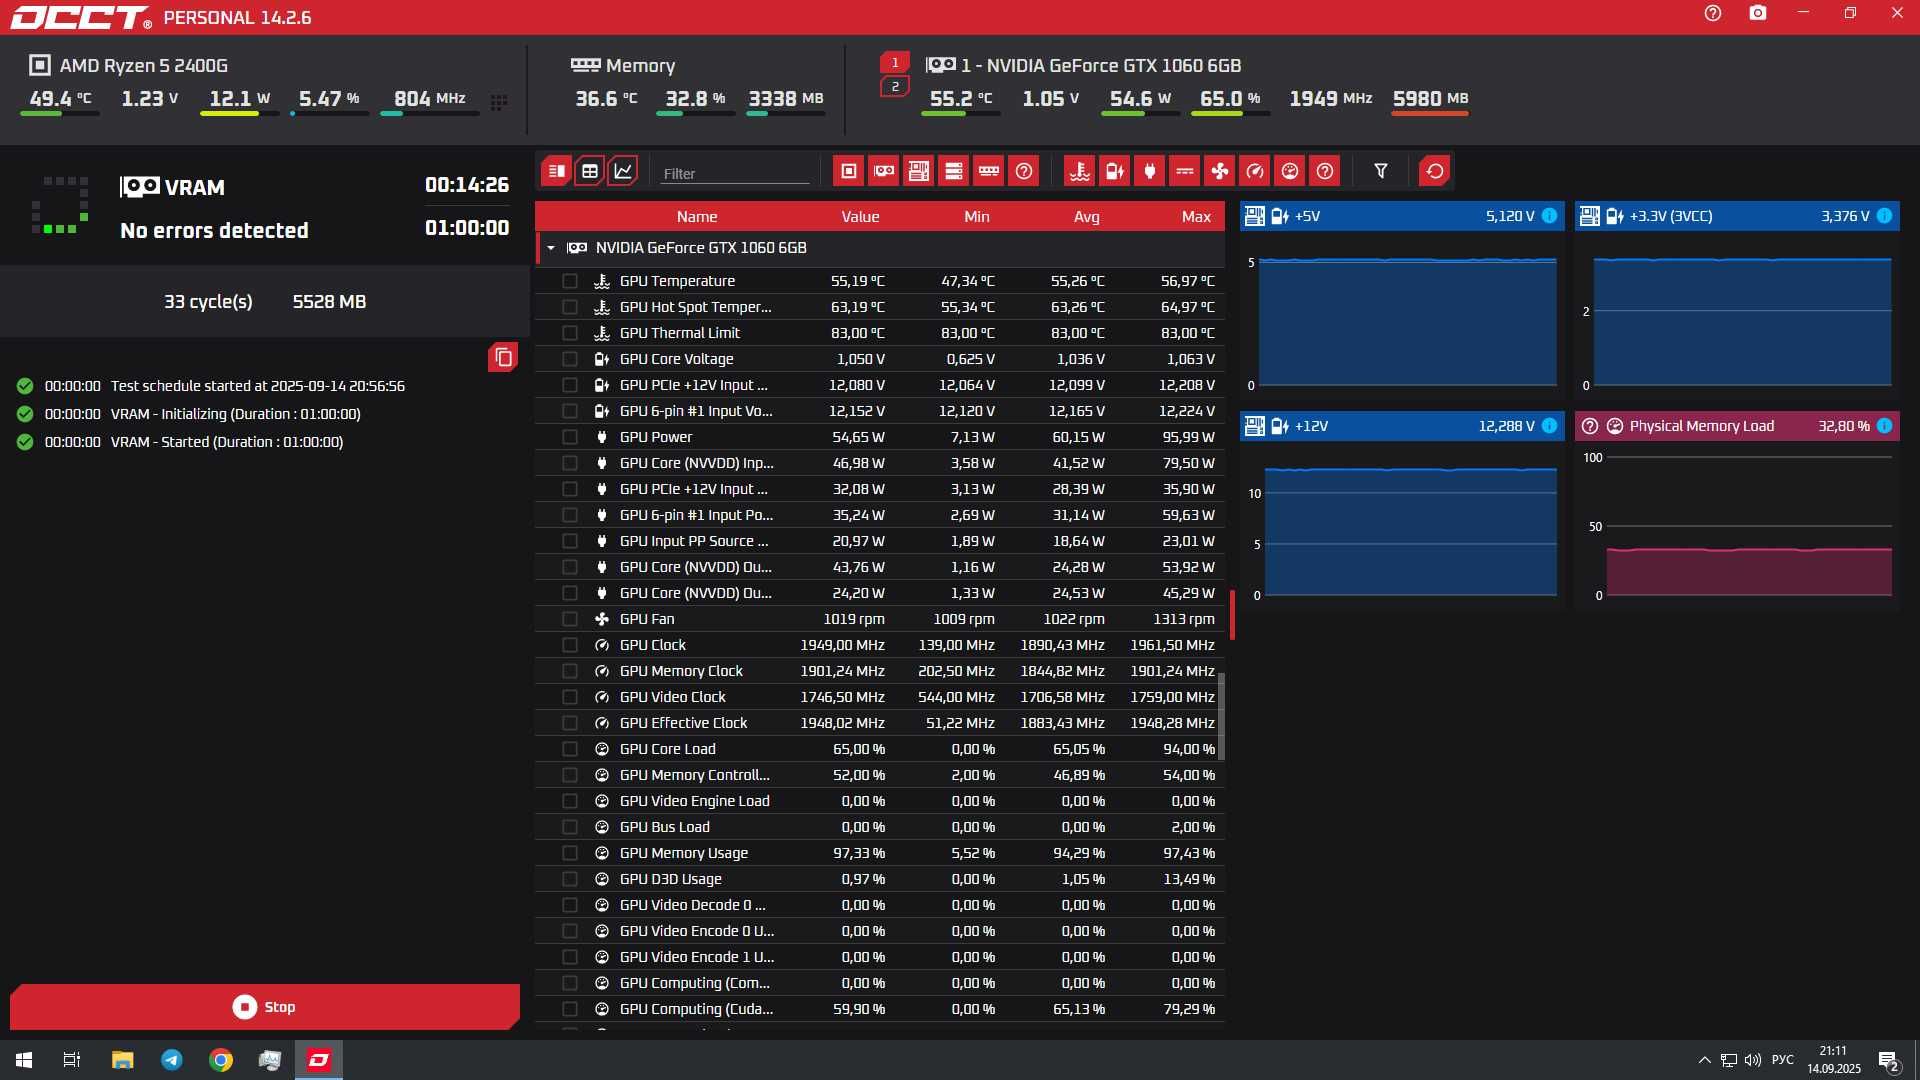Viewport: 1920px width, 1080px height.
Task: Reset the sensor min/max statistics
Action: point(1435,171)
